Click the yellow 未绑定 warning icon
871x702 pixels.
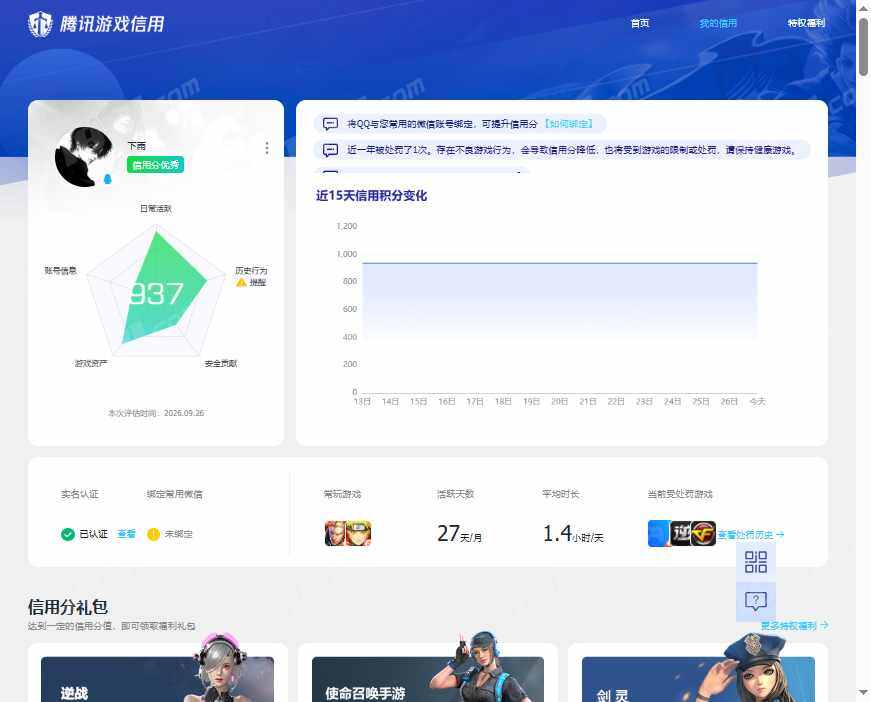[x=153, y=534]
